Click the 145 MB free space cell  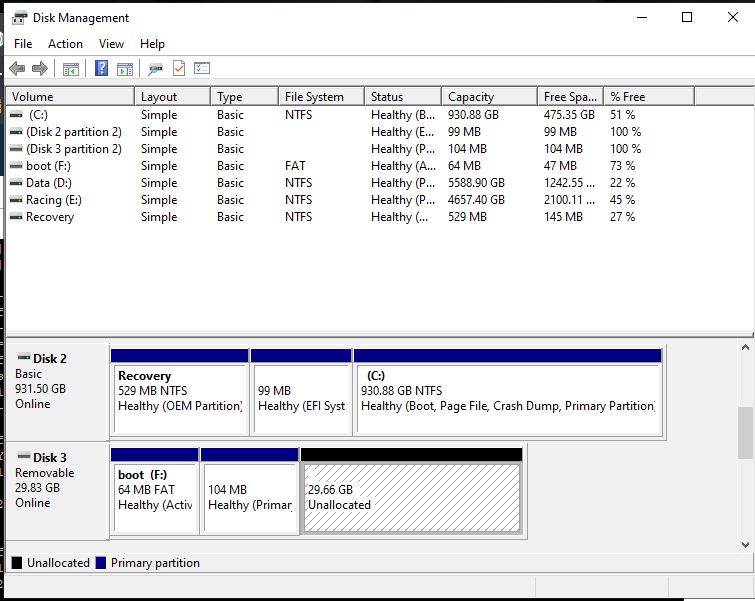[x=563, y=217]
